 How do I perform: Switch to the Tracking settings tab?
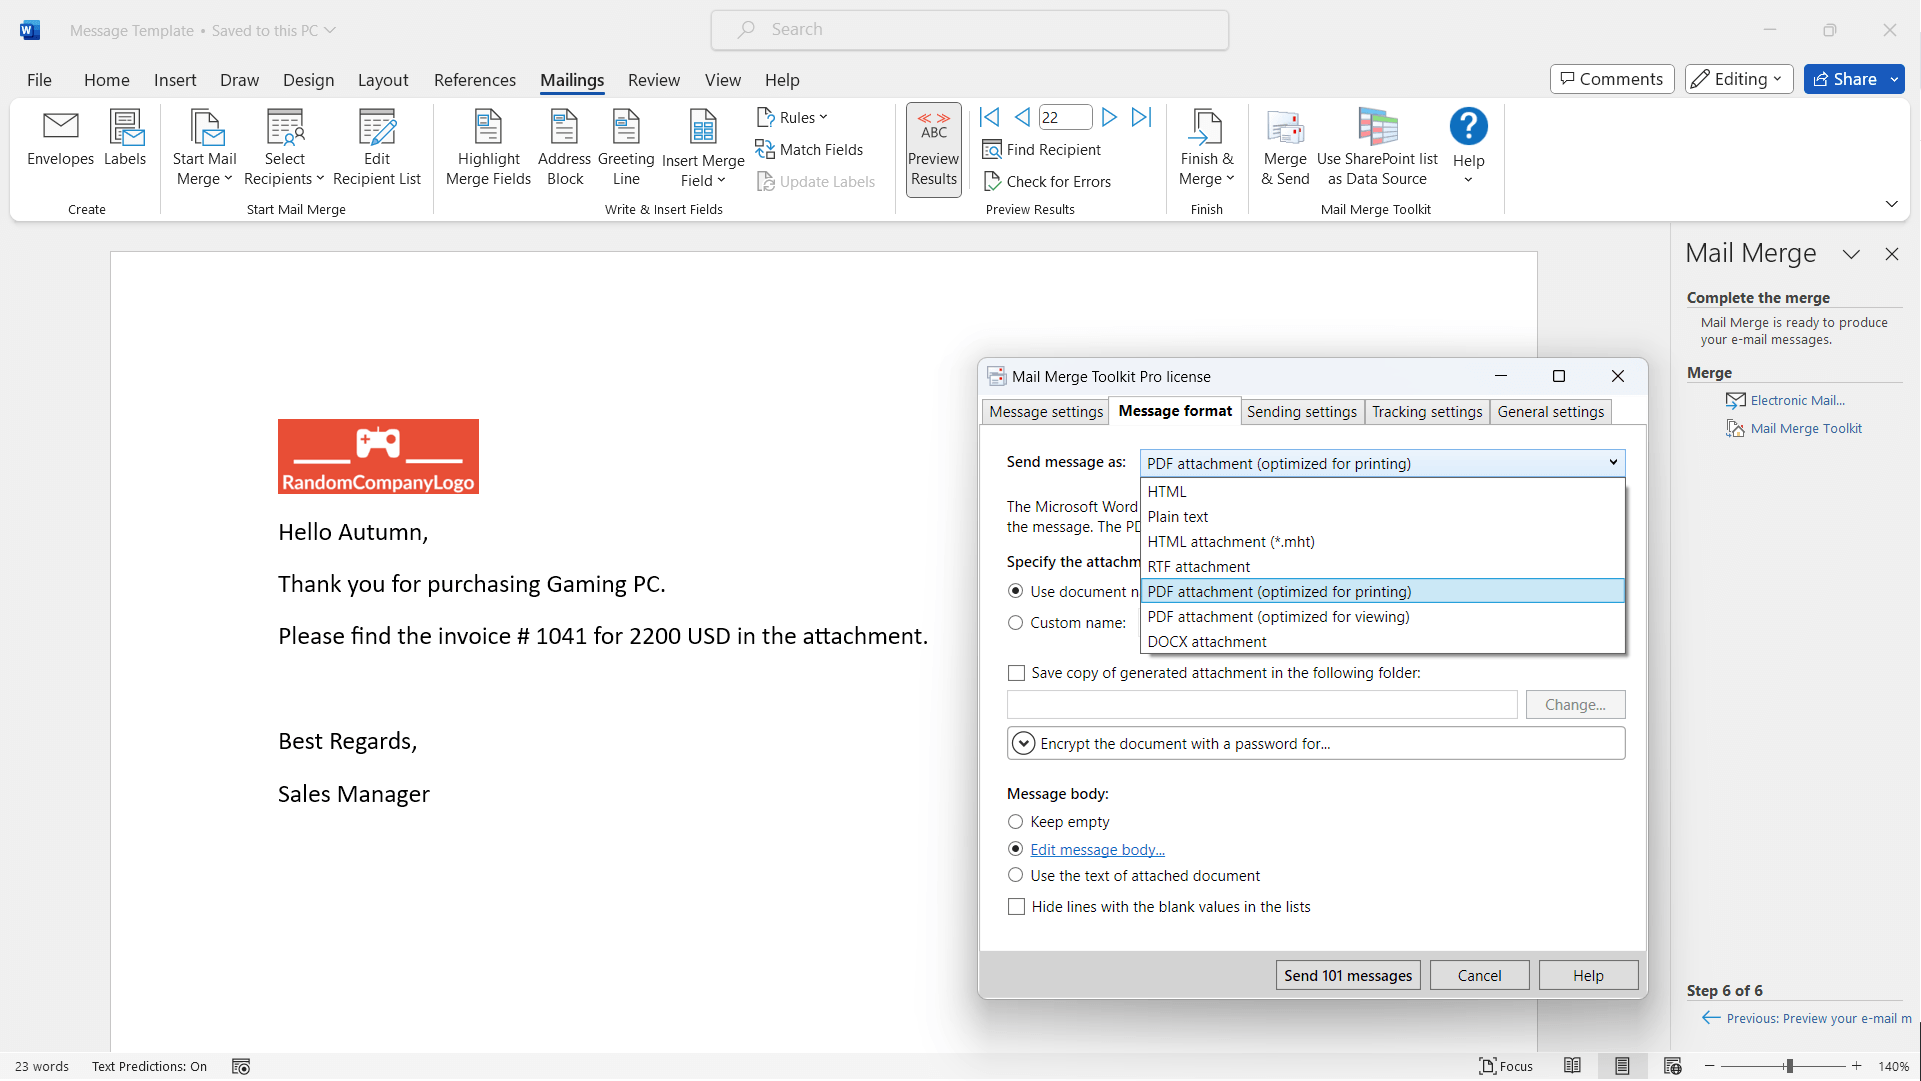point(1427,411)
